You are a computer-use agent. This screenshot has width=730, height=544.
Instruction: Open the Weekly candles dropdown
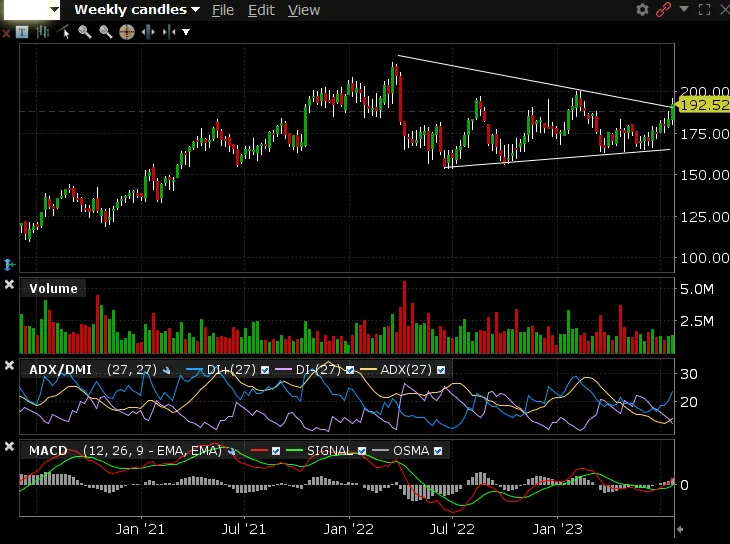tap(137, 10)
